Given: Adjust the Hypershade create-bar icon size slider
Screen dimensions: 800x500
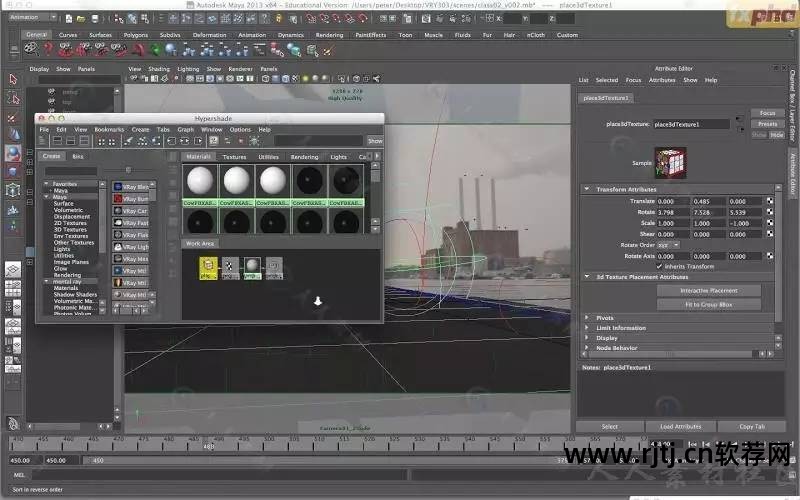Looking at the screenshot, I should tap(128, 170).
